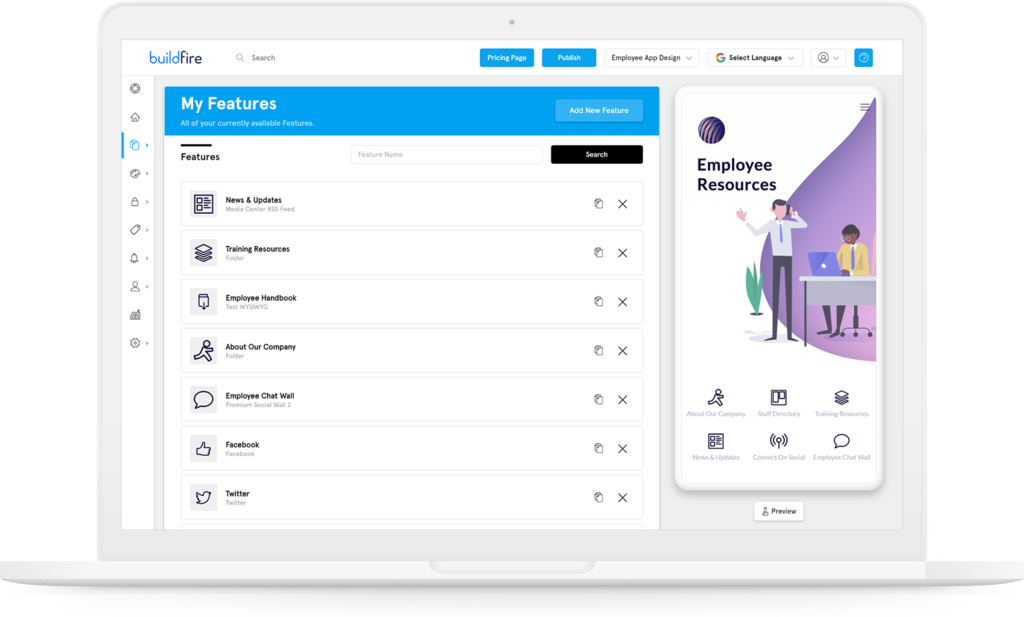
Task: Switch to the Features tab
Action: 199,157
